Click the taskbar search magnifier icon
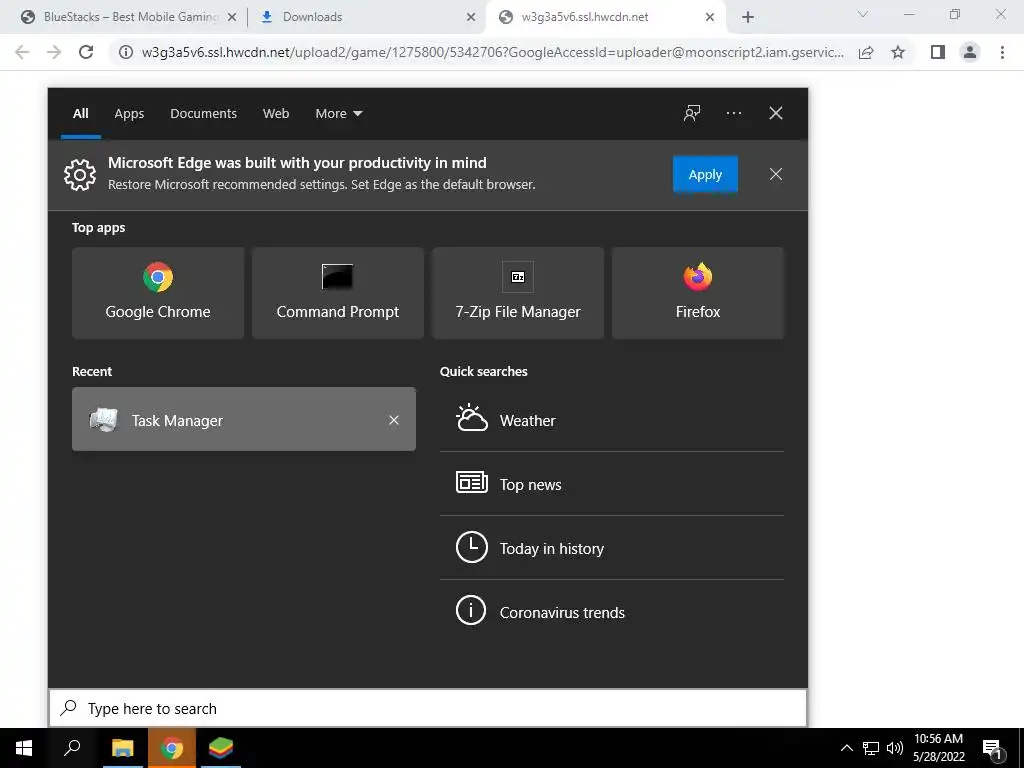The image size is (1024, 768). (x=72, y=748)
